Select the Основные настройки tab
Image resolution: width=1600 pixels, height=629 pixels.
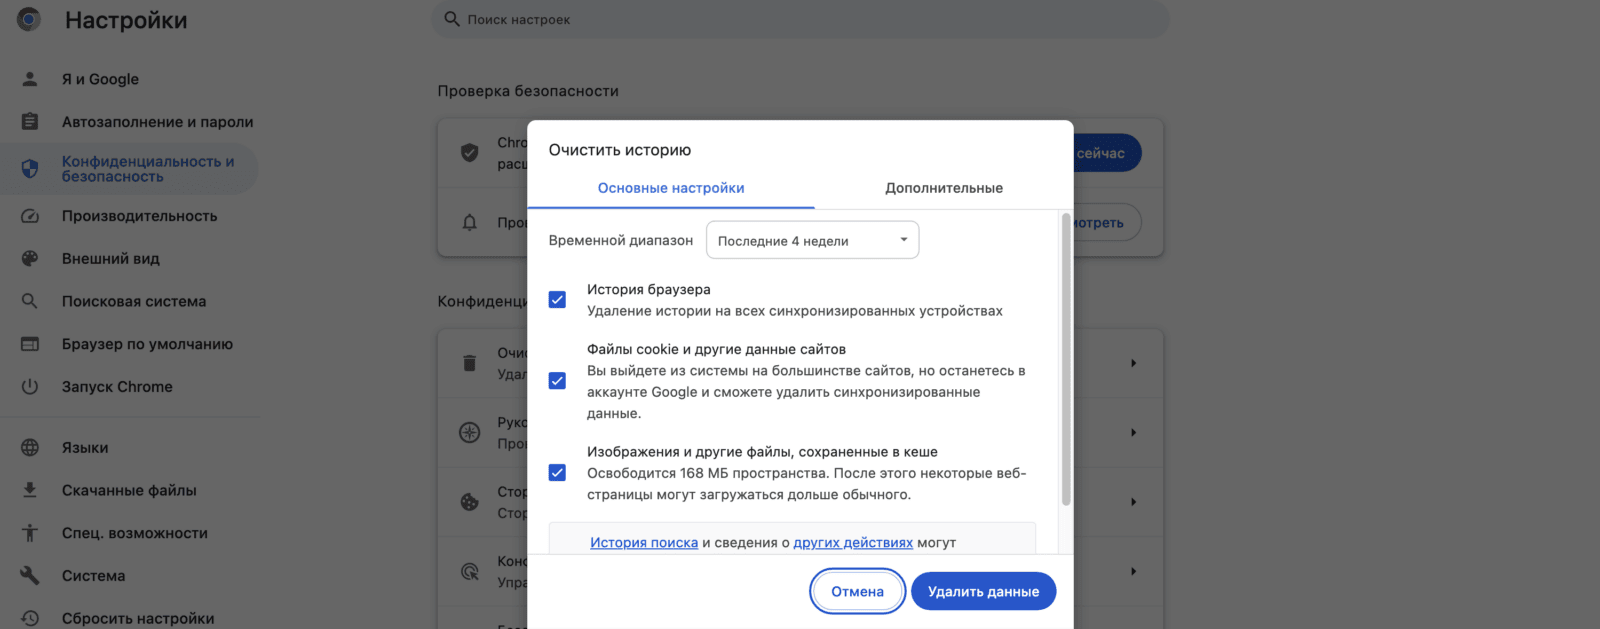(671, 188)
